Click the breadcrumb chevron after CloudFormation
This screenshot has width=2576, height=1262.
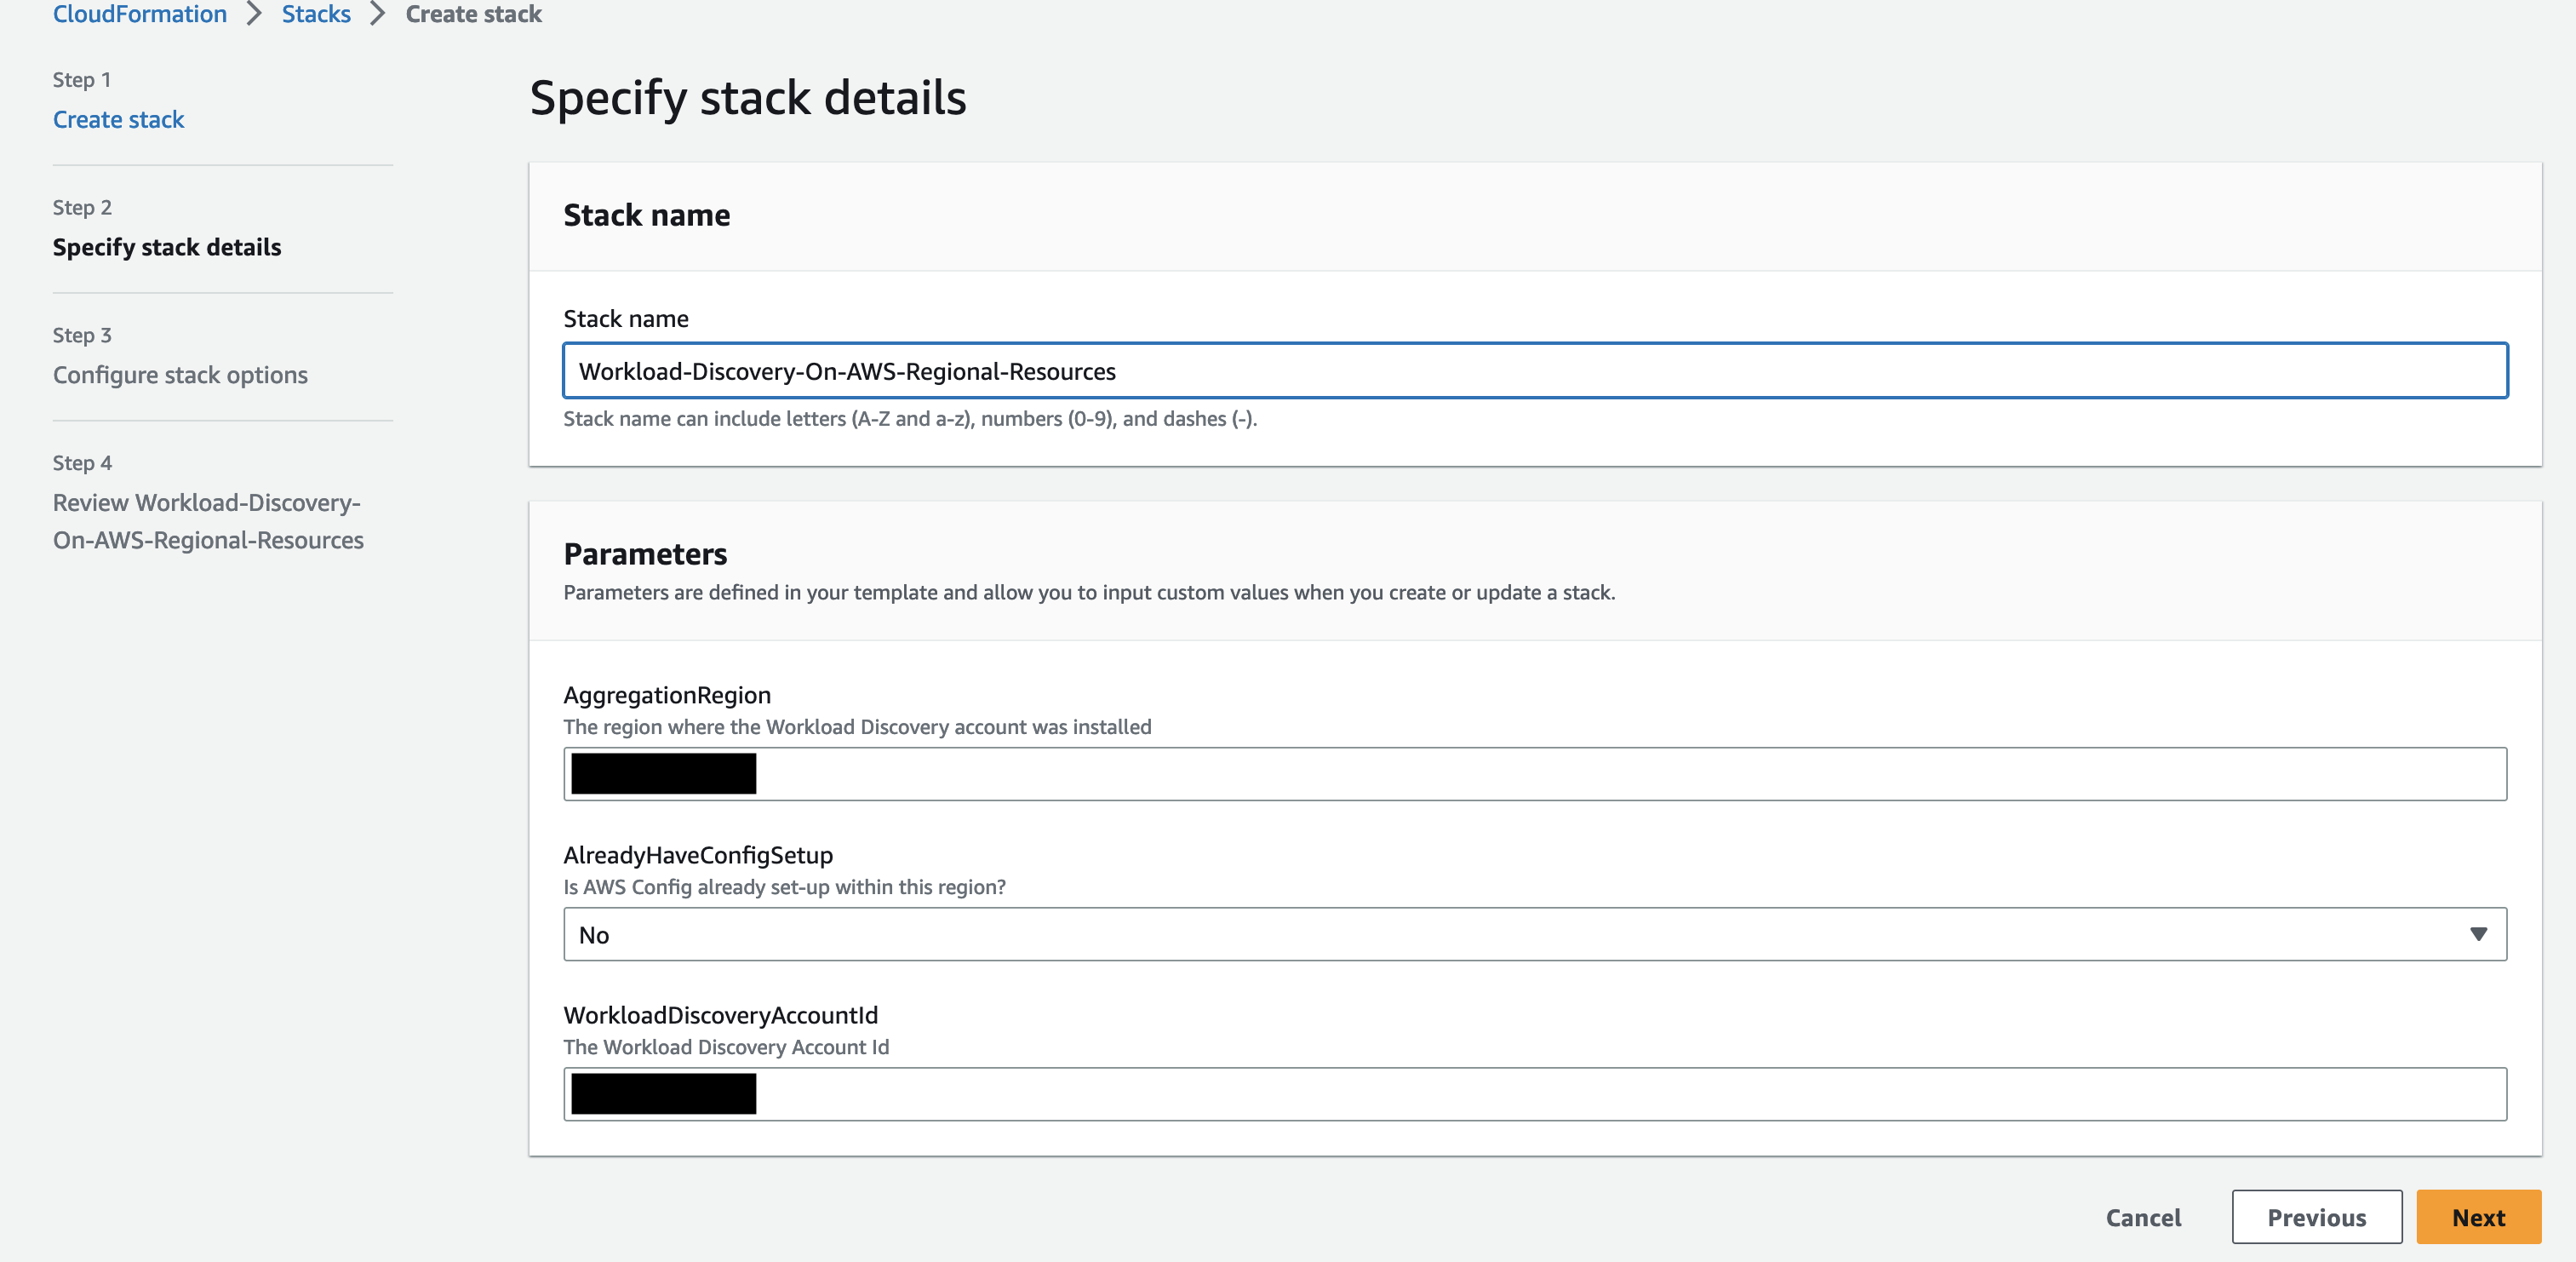click(255, 14)
